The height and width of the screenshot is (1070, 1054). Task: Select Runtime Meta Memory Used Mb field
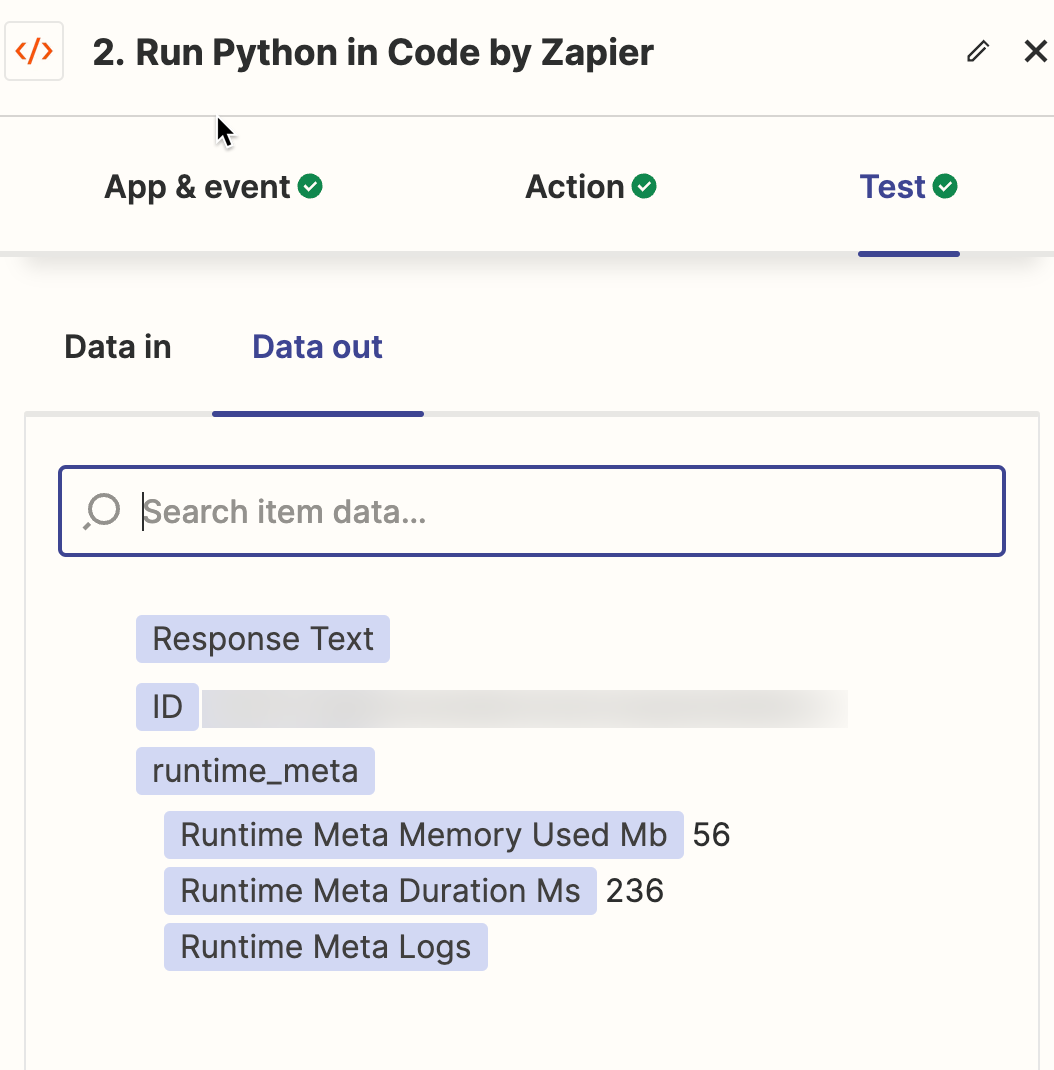pos(423,835)
